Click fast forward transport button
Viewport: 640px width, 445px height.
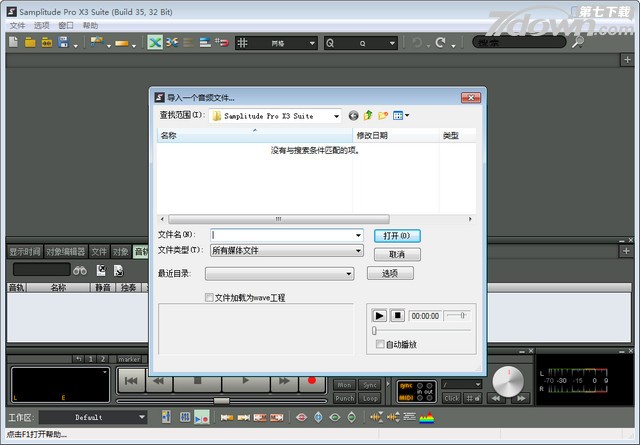click(x=284, y=380)
